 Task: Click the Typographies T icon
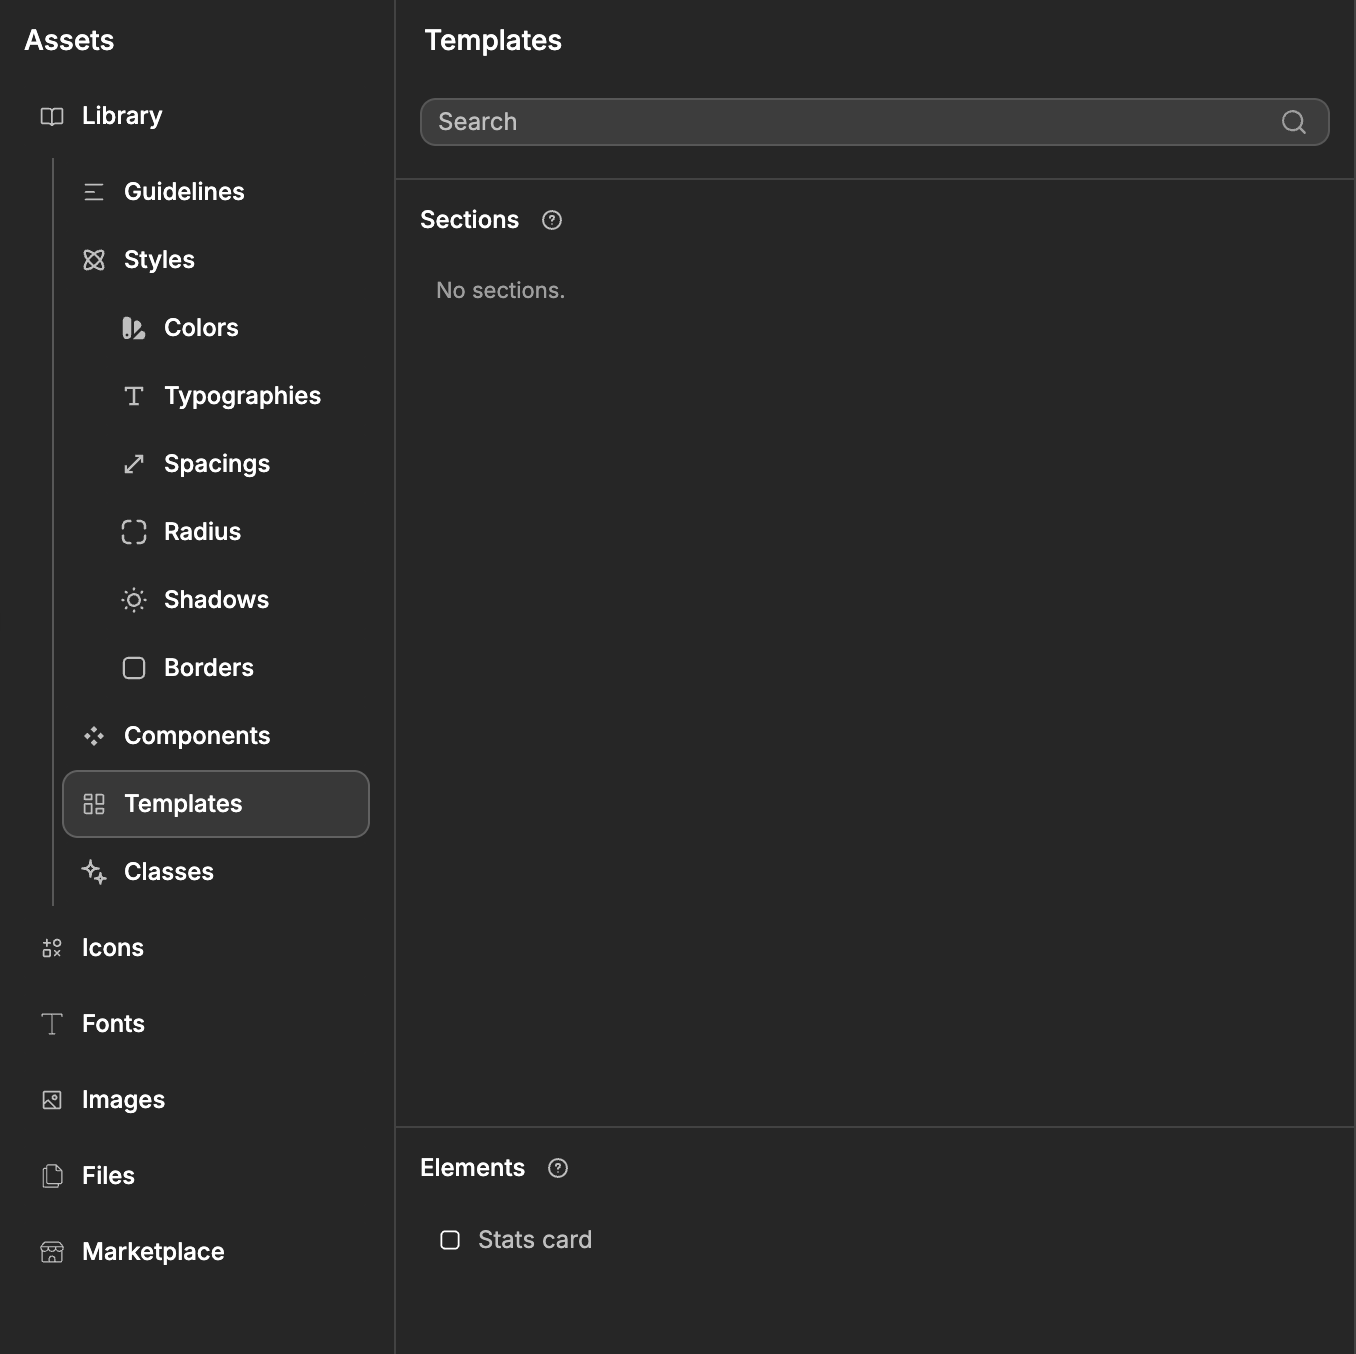click(134, 396)
